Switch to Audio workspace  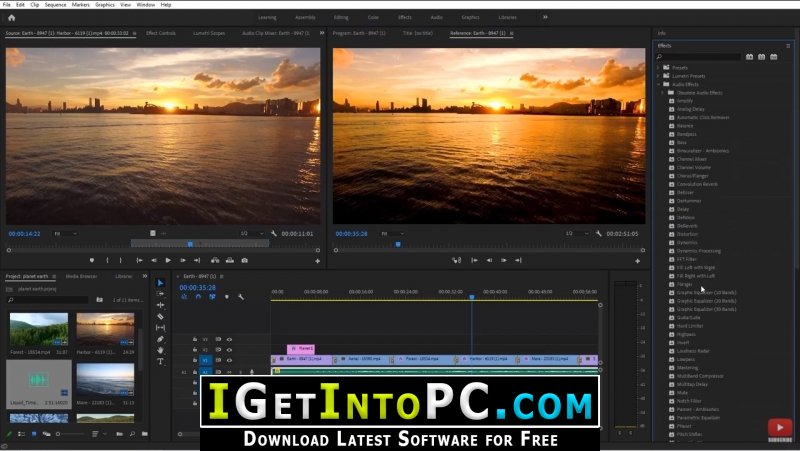click(437, 17)
